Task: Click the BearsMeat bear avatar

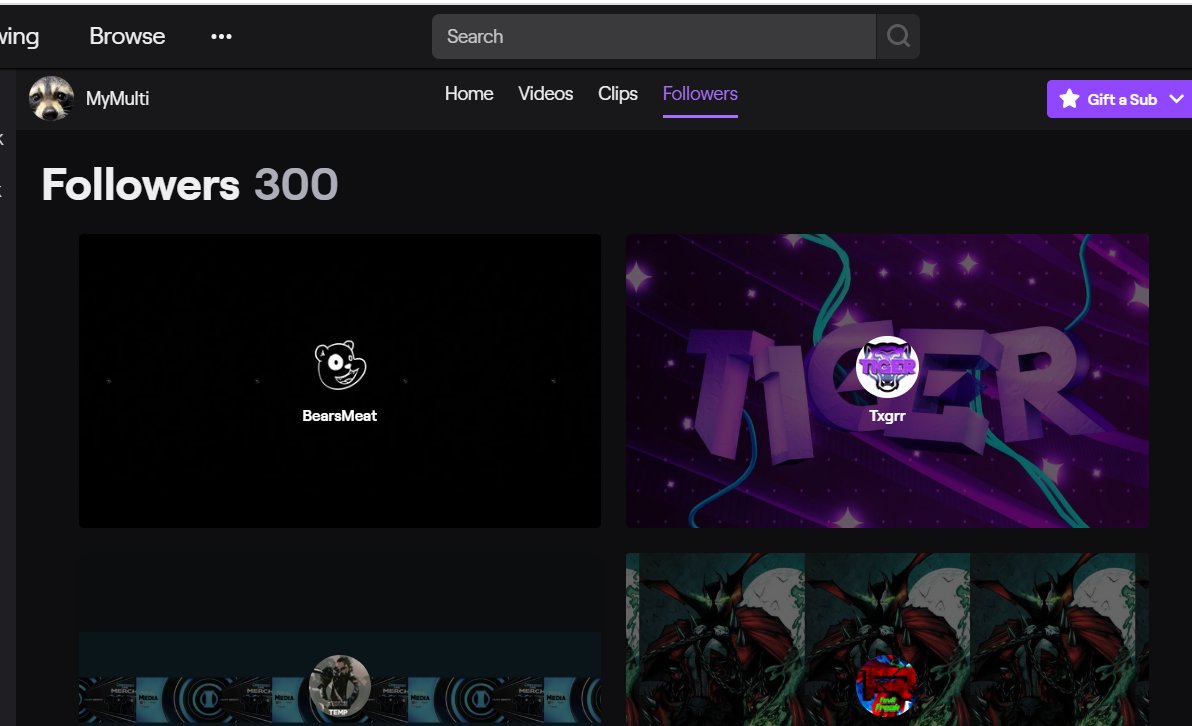Action: [x=340, y=366]
